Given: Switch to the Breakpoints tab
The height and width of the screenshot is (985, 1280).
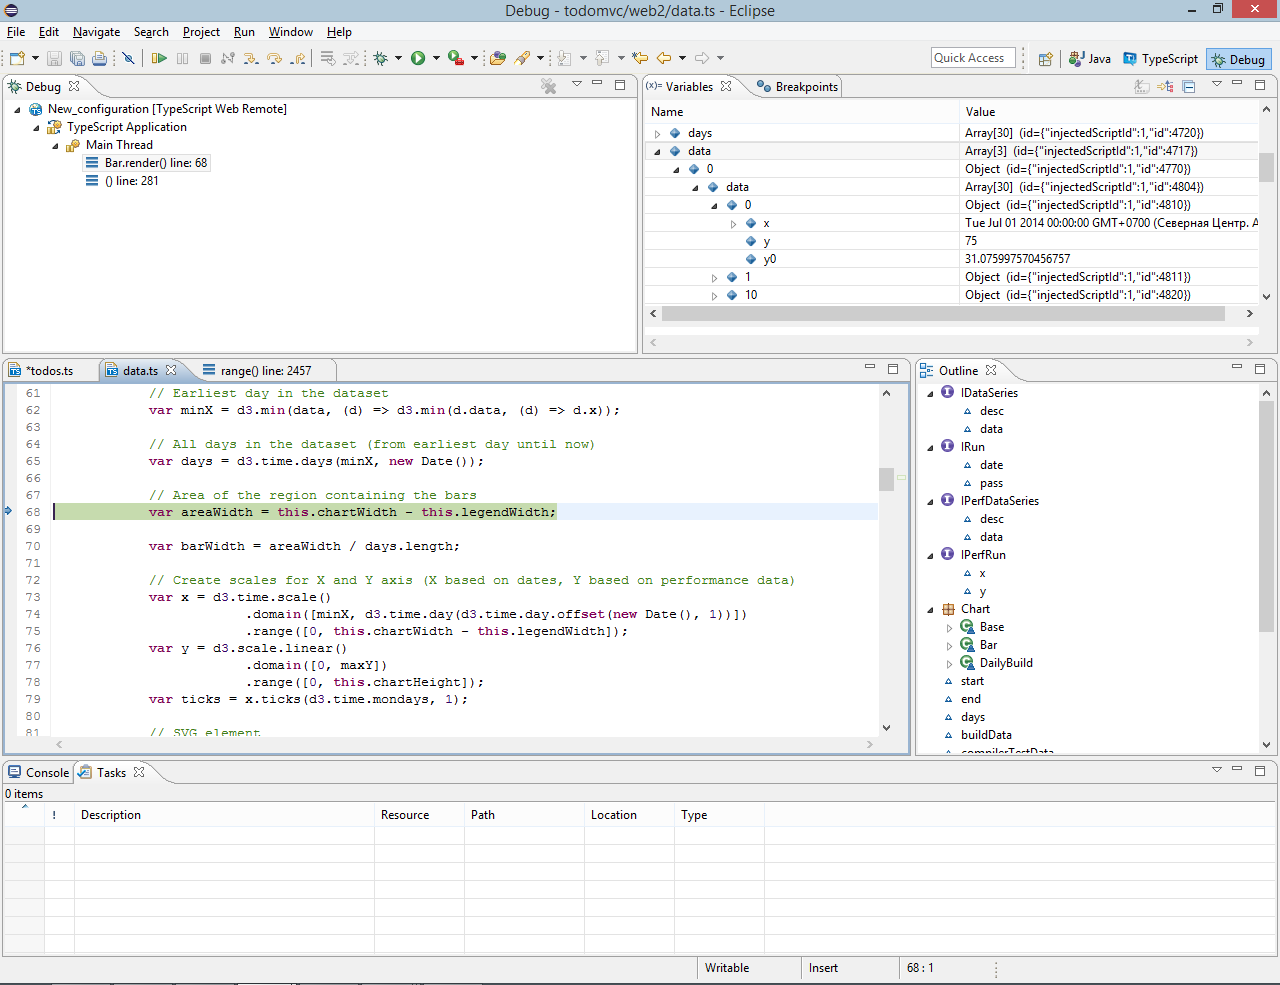Looking at the screenshot, I should pyautogui.click(x=797, y=87).
